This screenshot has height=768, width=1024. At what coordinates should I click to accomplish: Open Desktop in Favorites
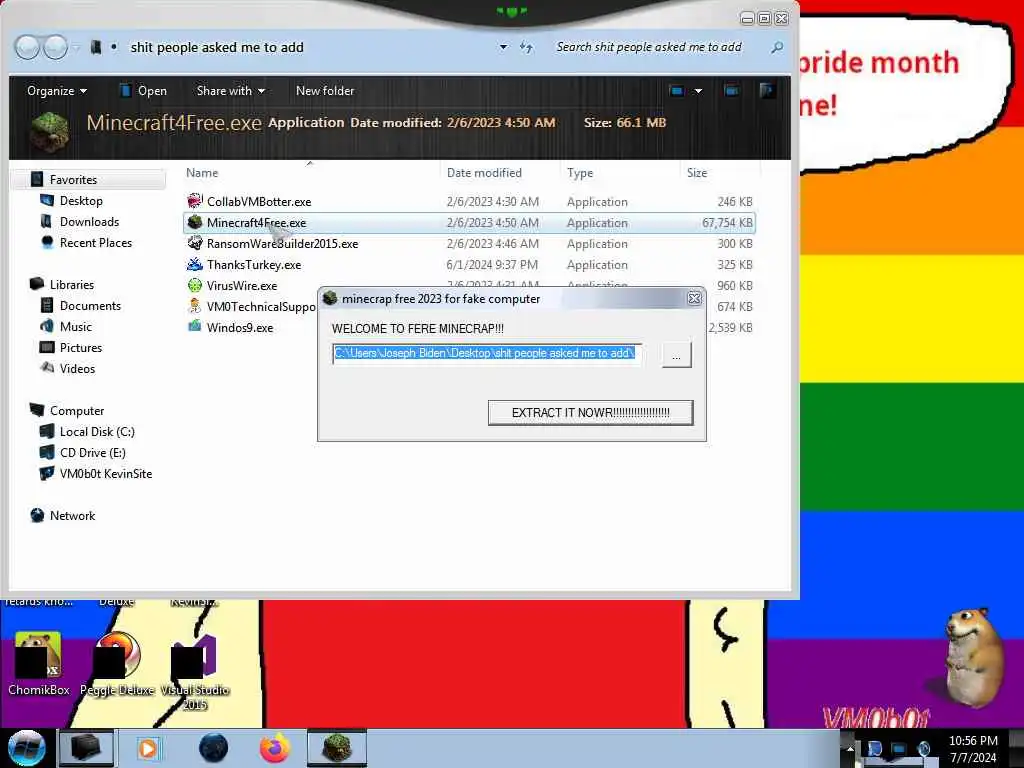coord(81,200)
